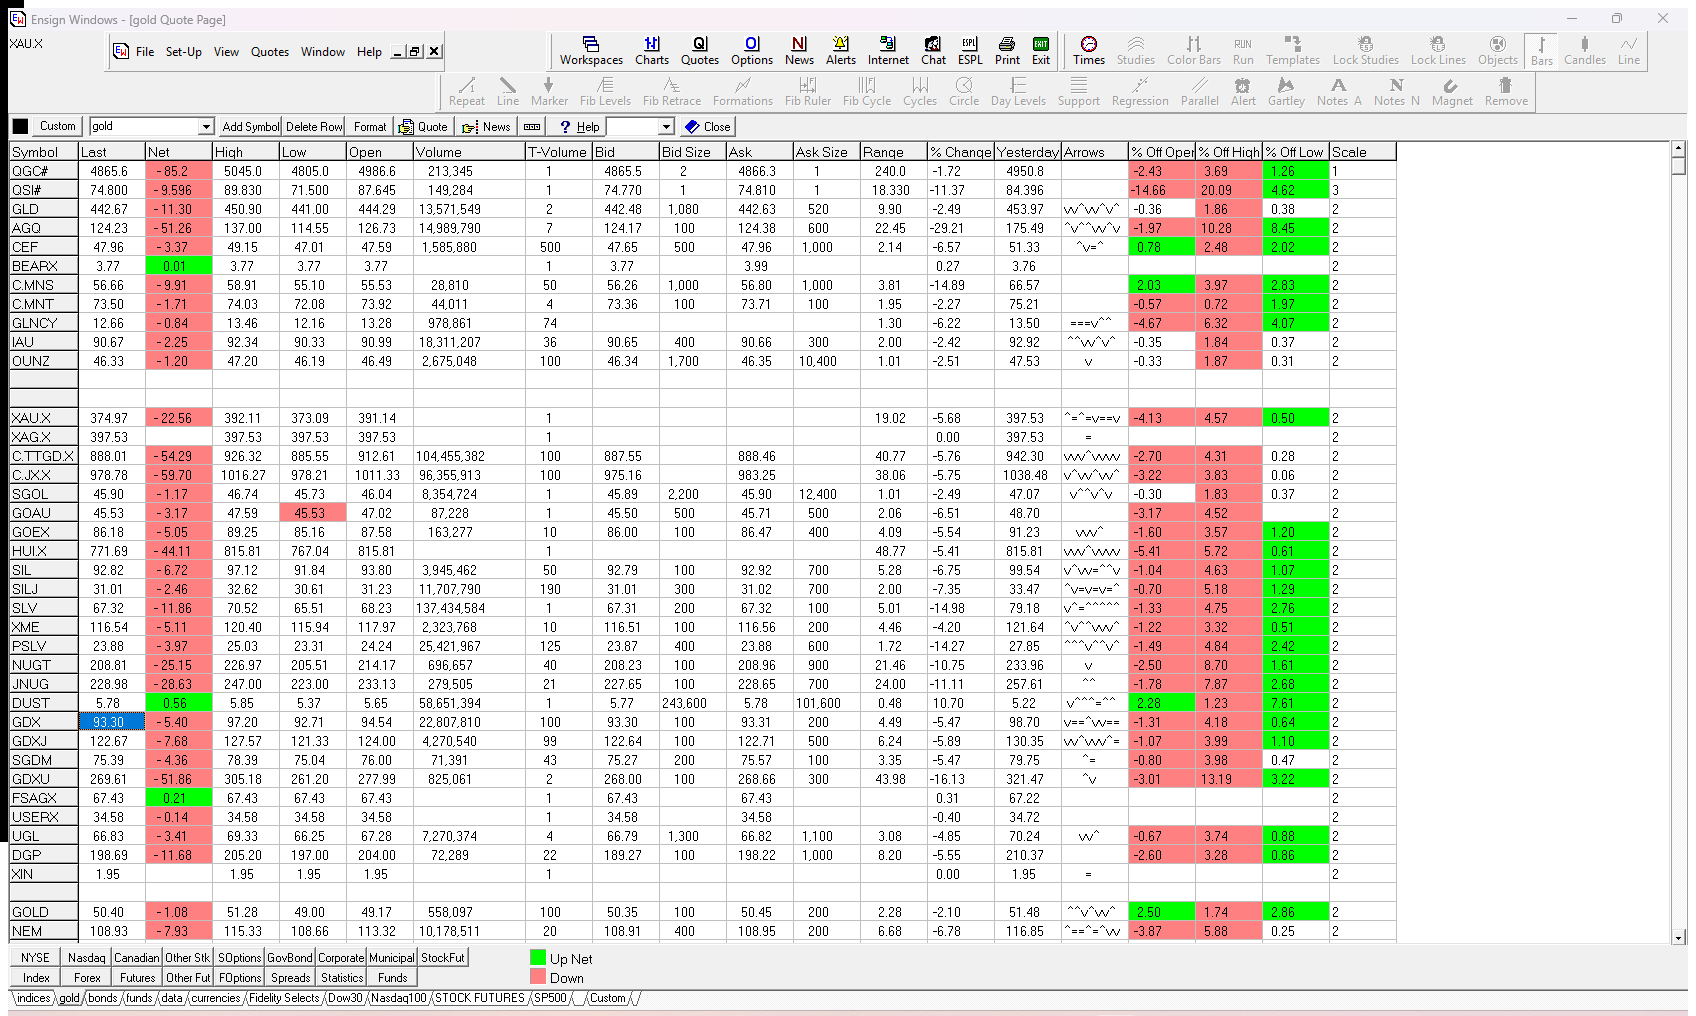Open the Set-Up menu

183,52
